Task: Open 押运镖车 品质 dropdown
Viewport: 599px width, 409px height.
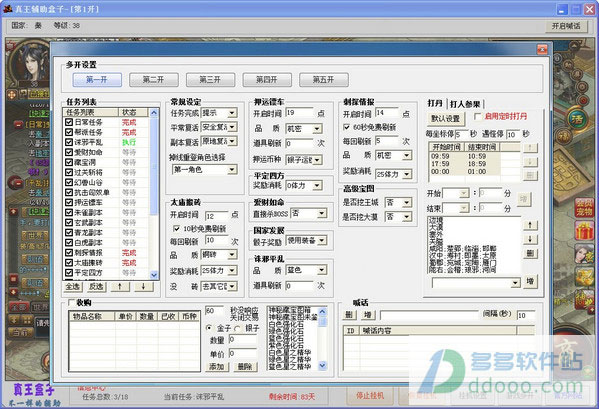Action: 317,129
